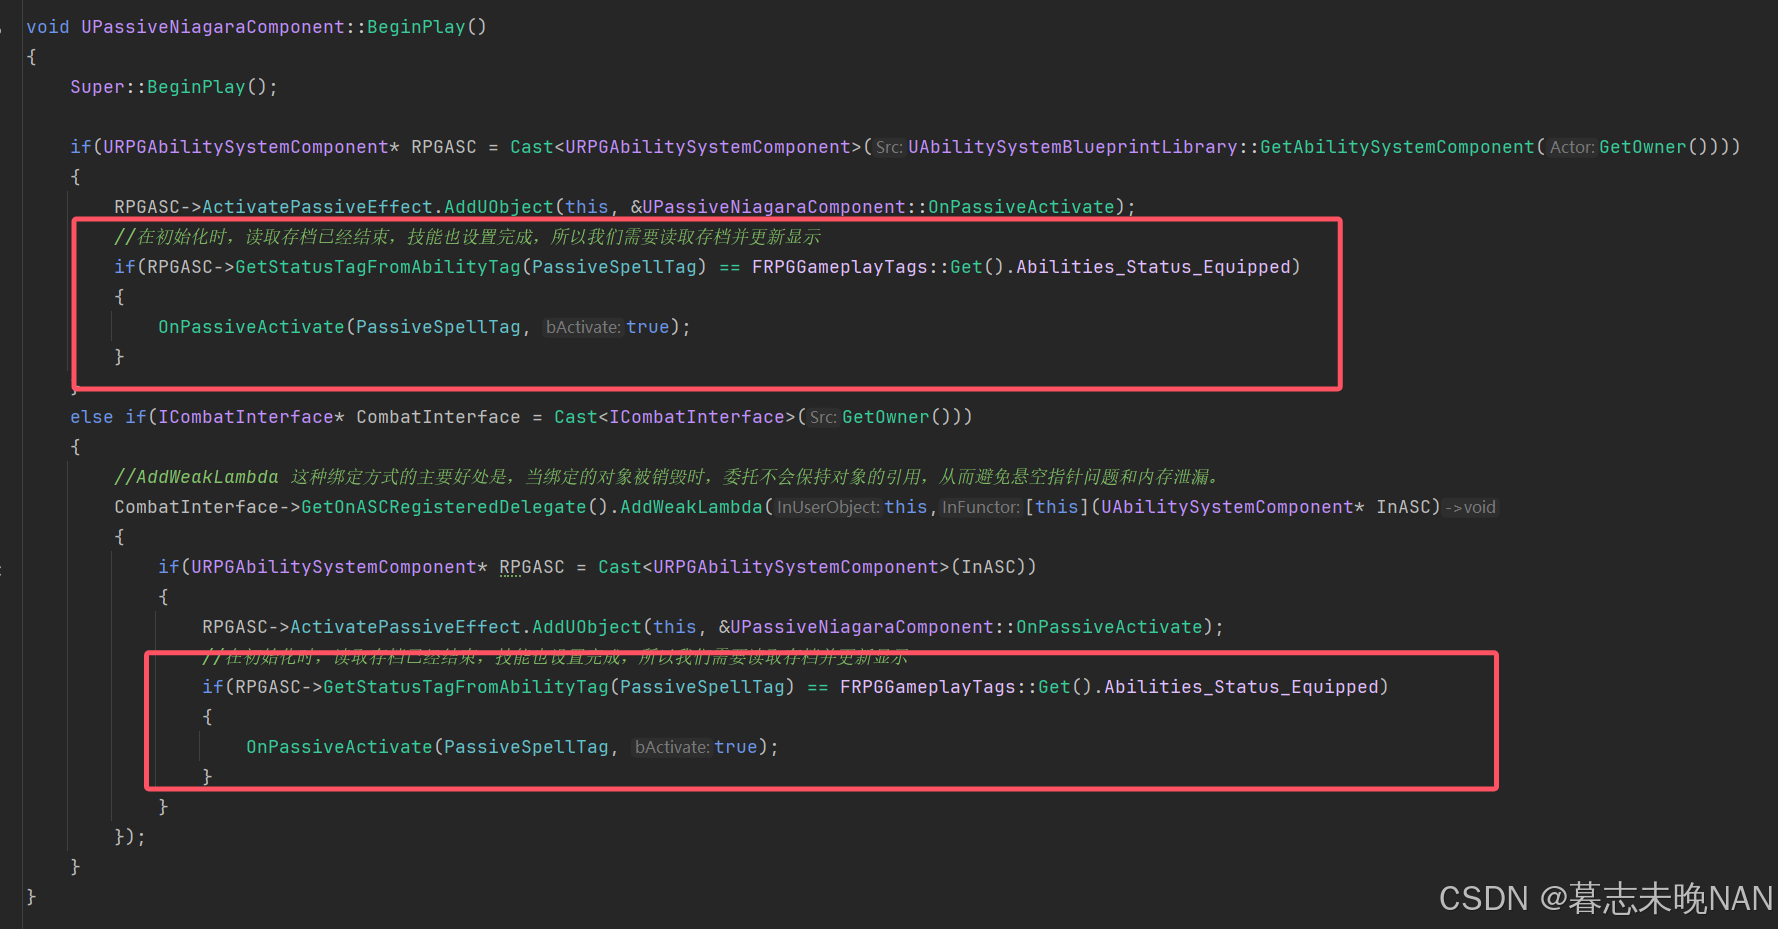Select 'ICombatInterface*' type in the else-if declaration
Screen dimensions: 1778x929
point(251,417)
